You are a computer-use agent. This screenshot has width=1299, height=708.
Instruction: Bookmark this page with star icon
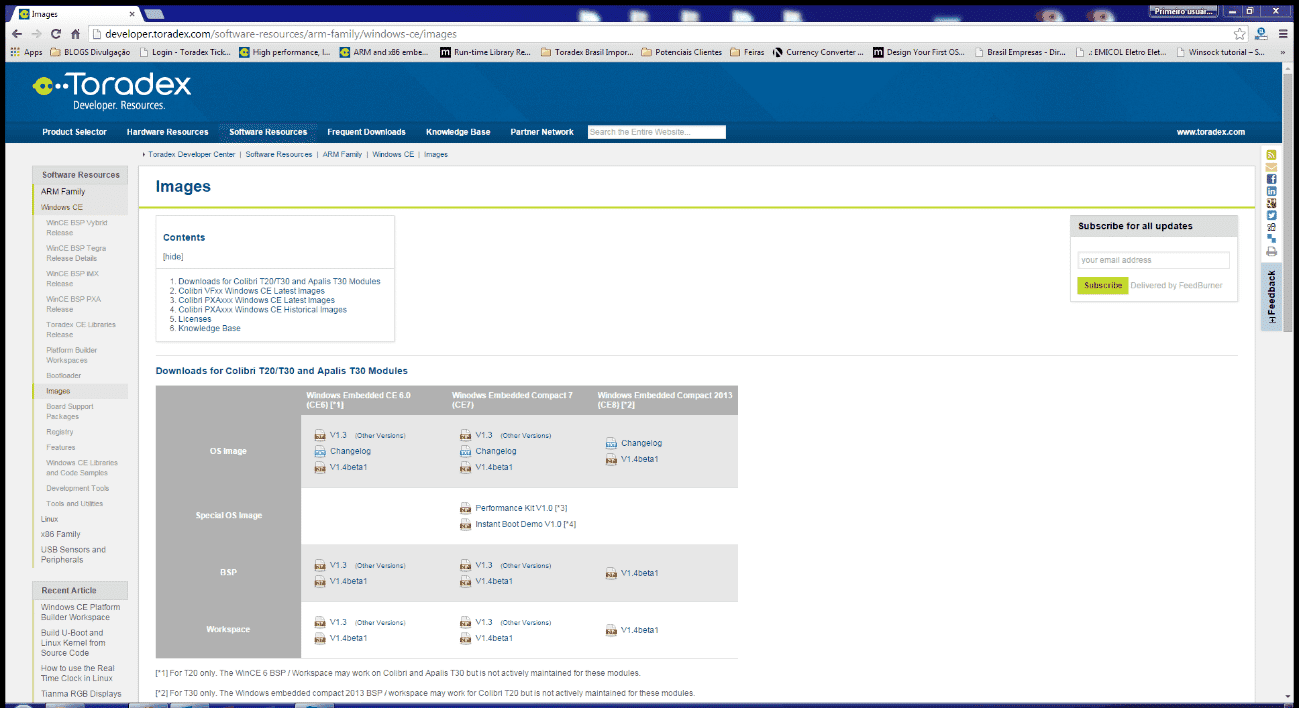1239,33
